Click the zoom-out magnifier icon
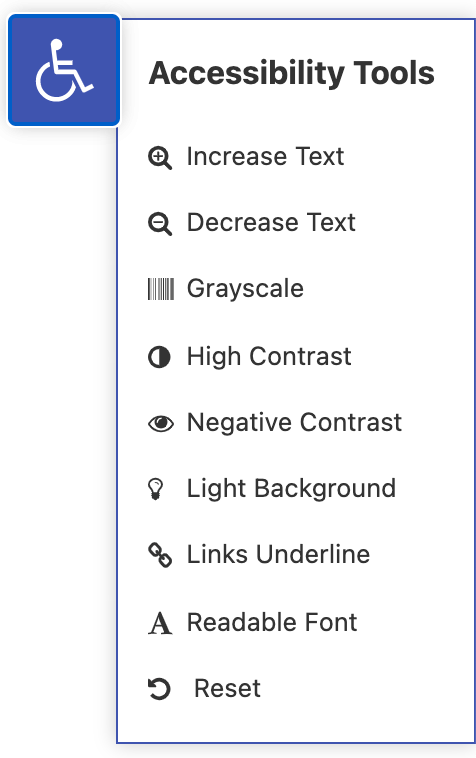 tap(159, 224)
